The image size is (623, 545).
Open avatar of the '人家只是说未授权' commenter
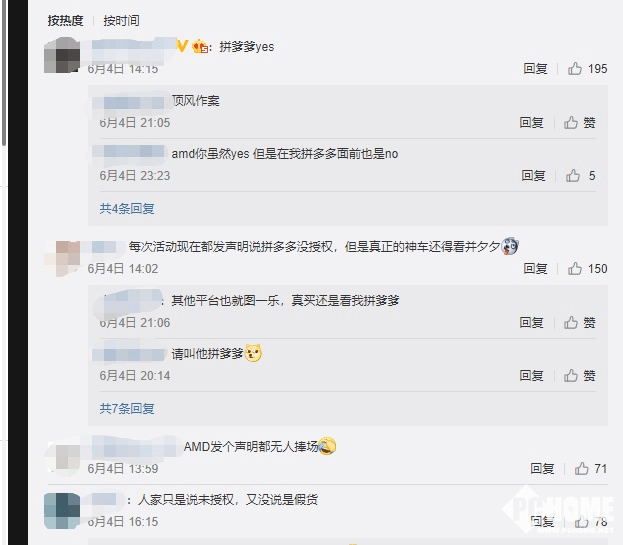tap(62, 509)
